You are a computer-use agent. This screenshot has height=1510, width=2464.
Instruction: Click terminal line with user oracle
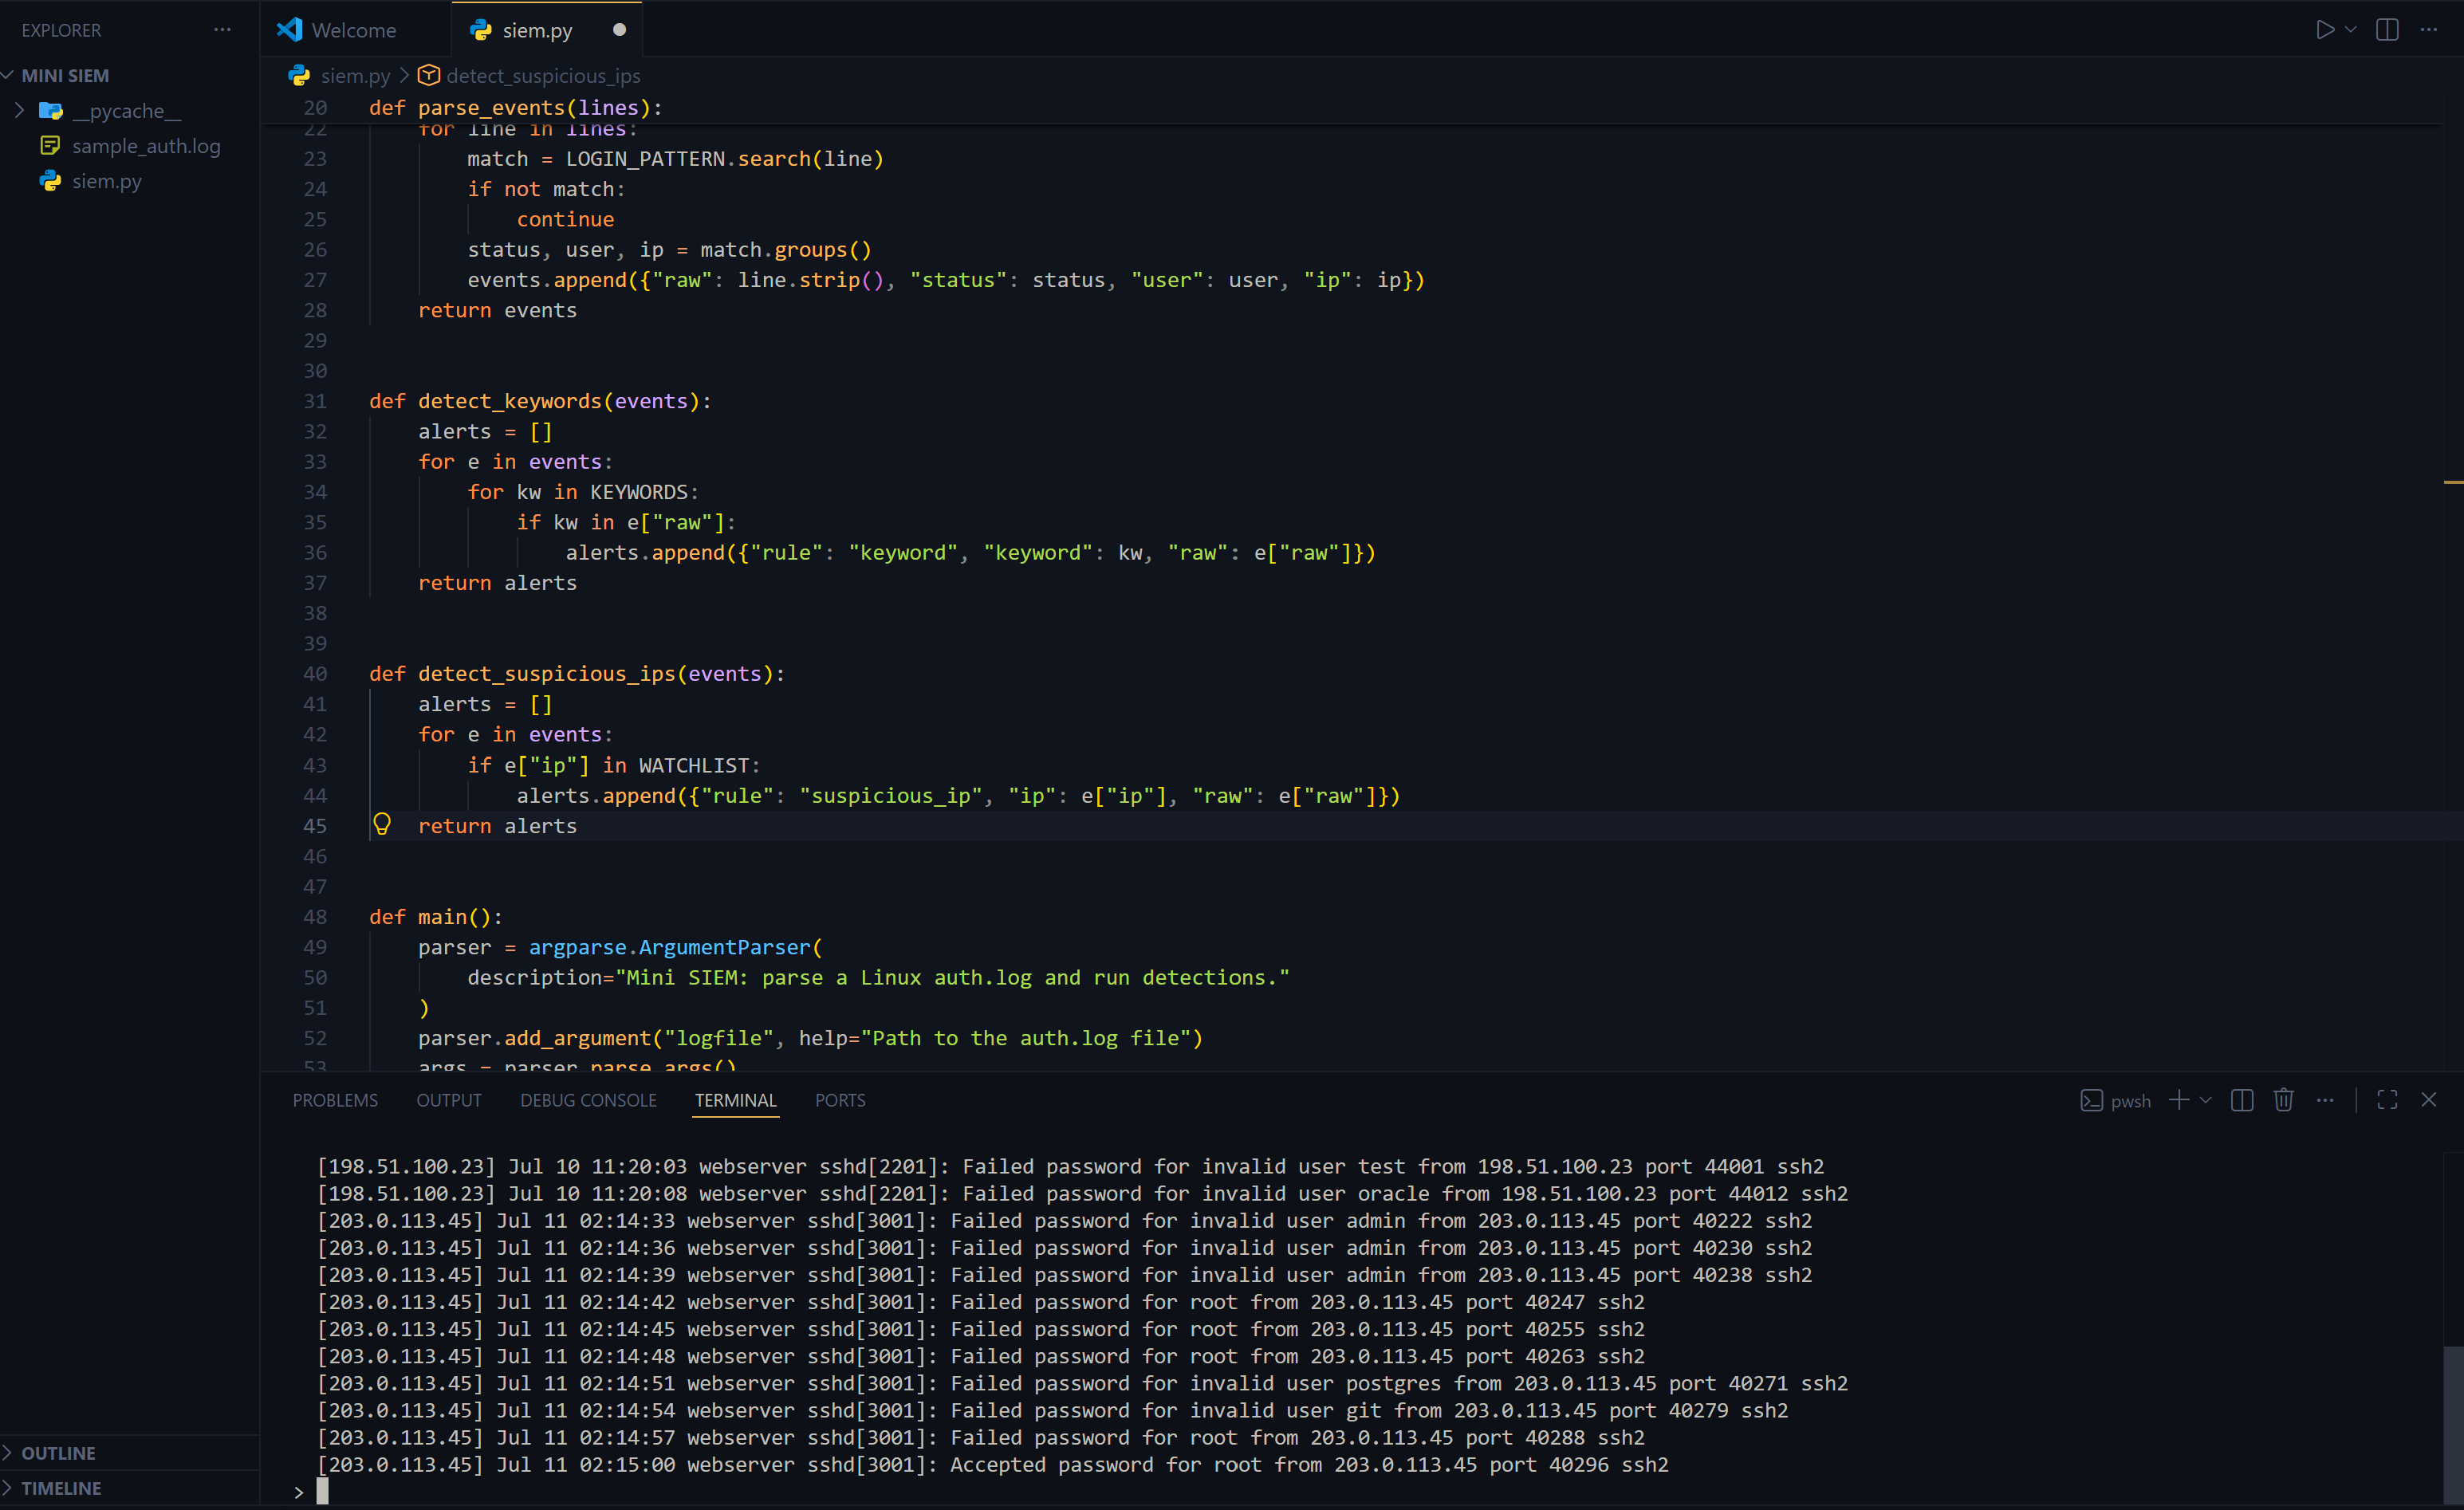[1083, 1194]
